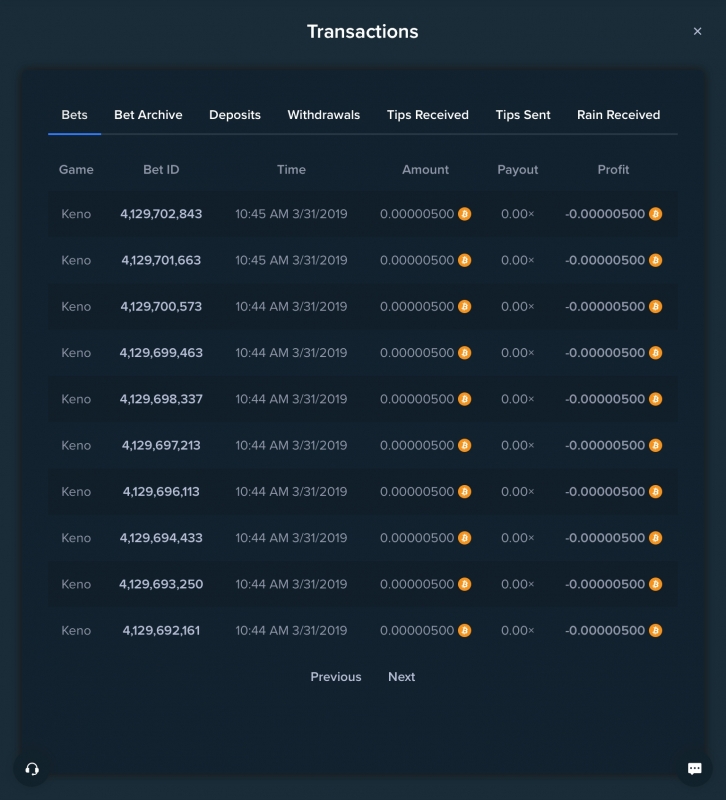Open bet ID 4,129,697,213
The height and width of the screenshot is (800, 726).
pyautogui.click(x=161, y=445)
